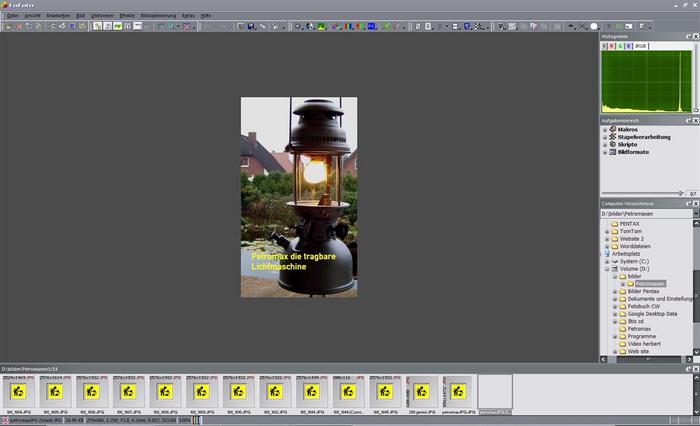Viewport: 700px width, 426px height.
Task: Open the Bearbeiten menu
Action: [58, 16]
